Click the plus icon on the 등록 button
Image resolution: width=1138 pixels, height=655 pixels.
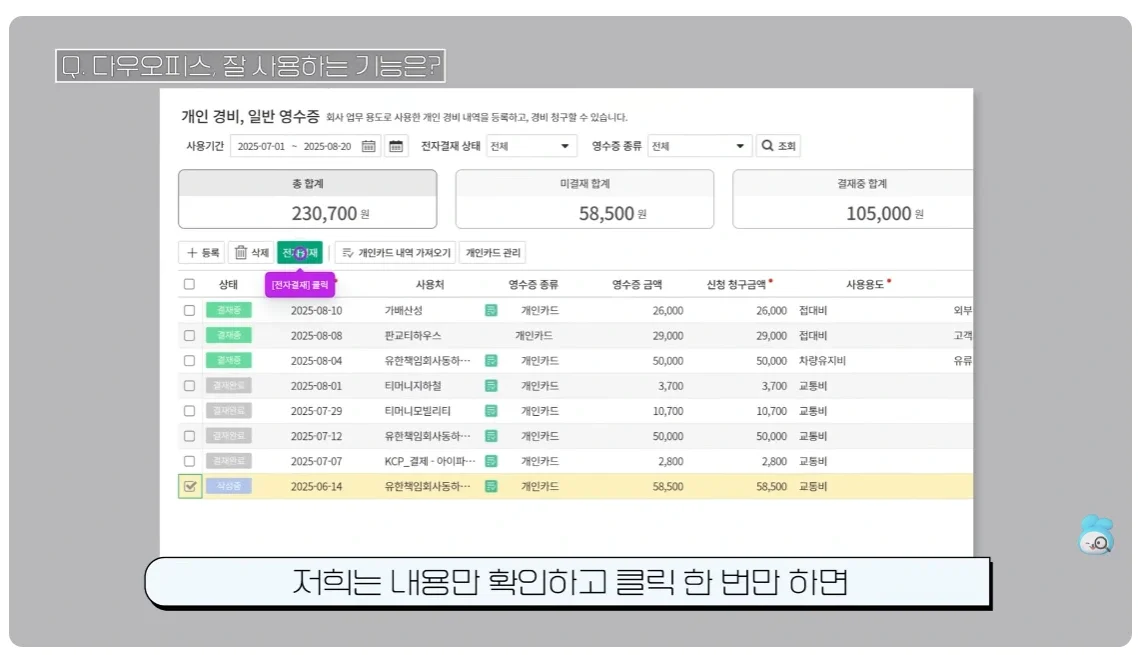click(191, 252)
